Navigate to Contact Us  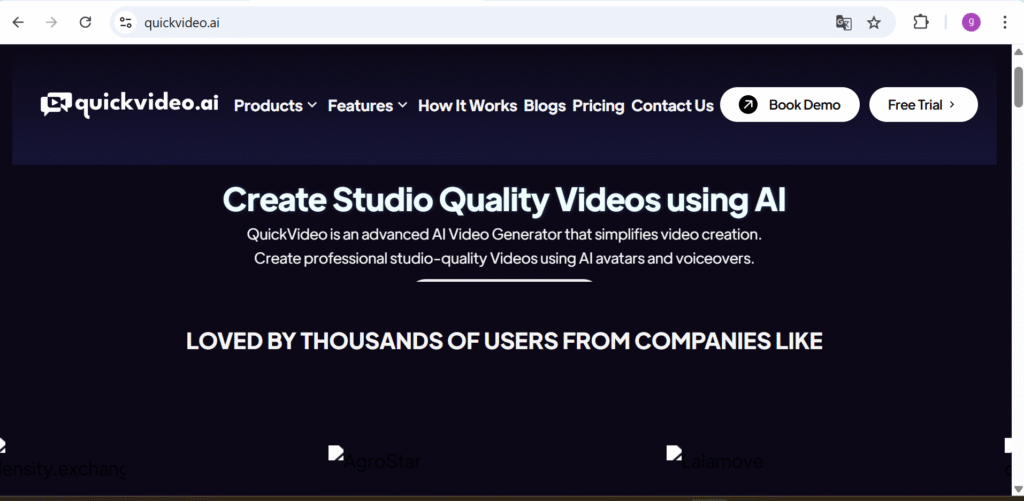[x=672, y=105]
